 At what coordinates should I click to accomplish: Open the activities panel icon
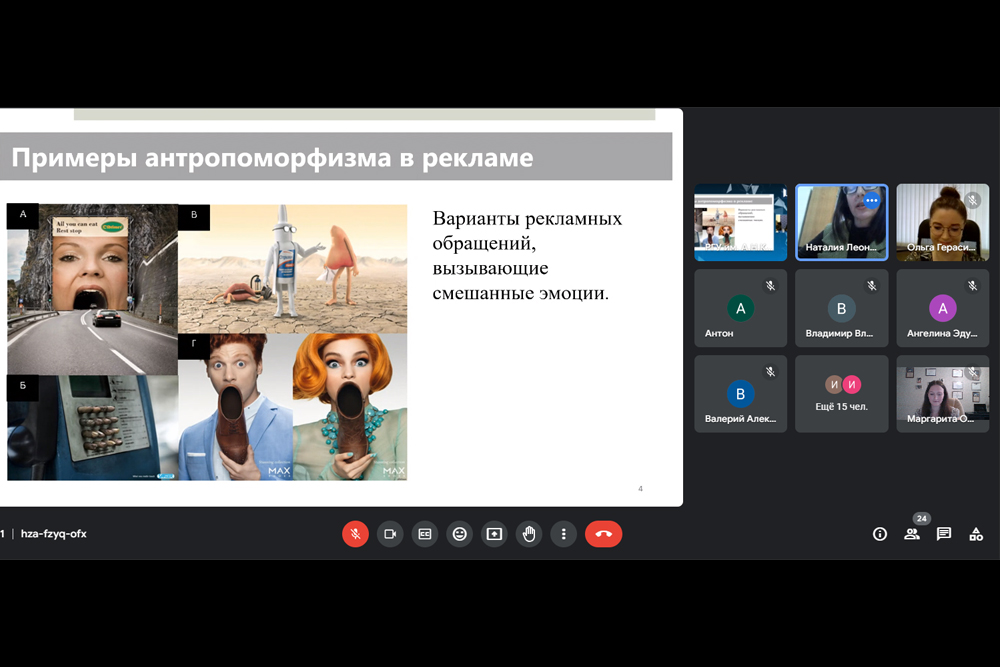(x=976, y=534)
